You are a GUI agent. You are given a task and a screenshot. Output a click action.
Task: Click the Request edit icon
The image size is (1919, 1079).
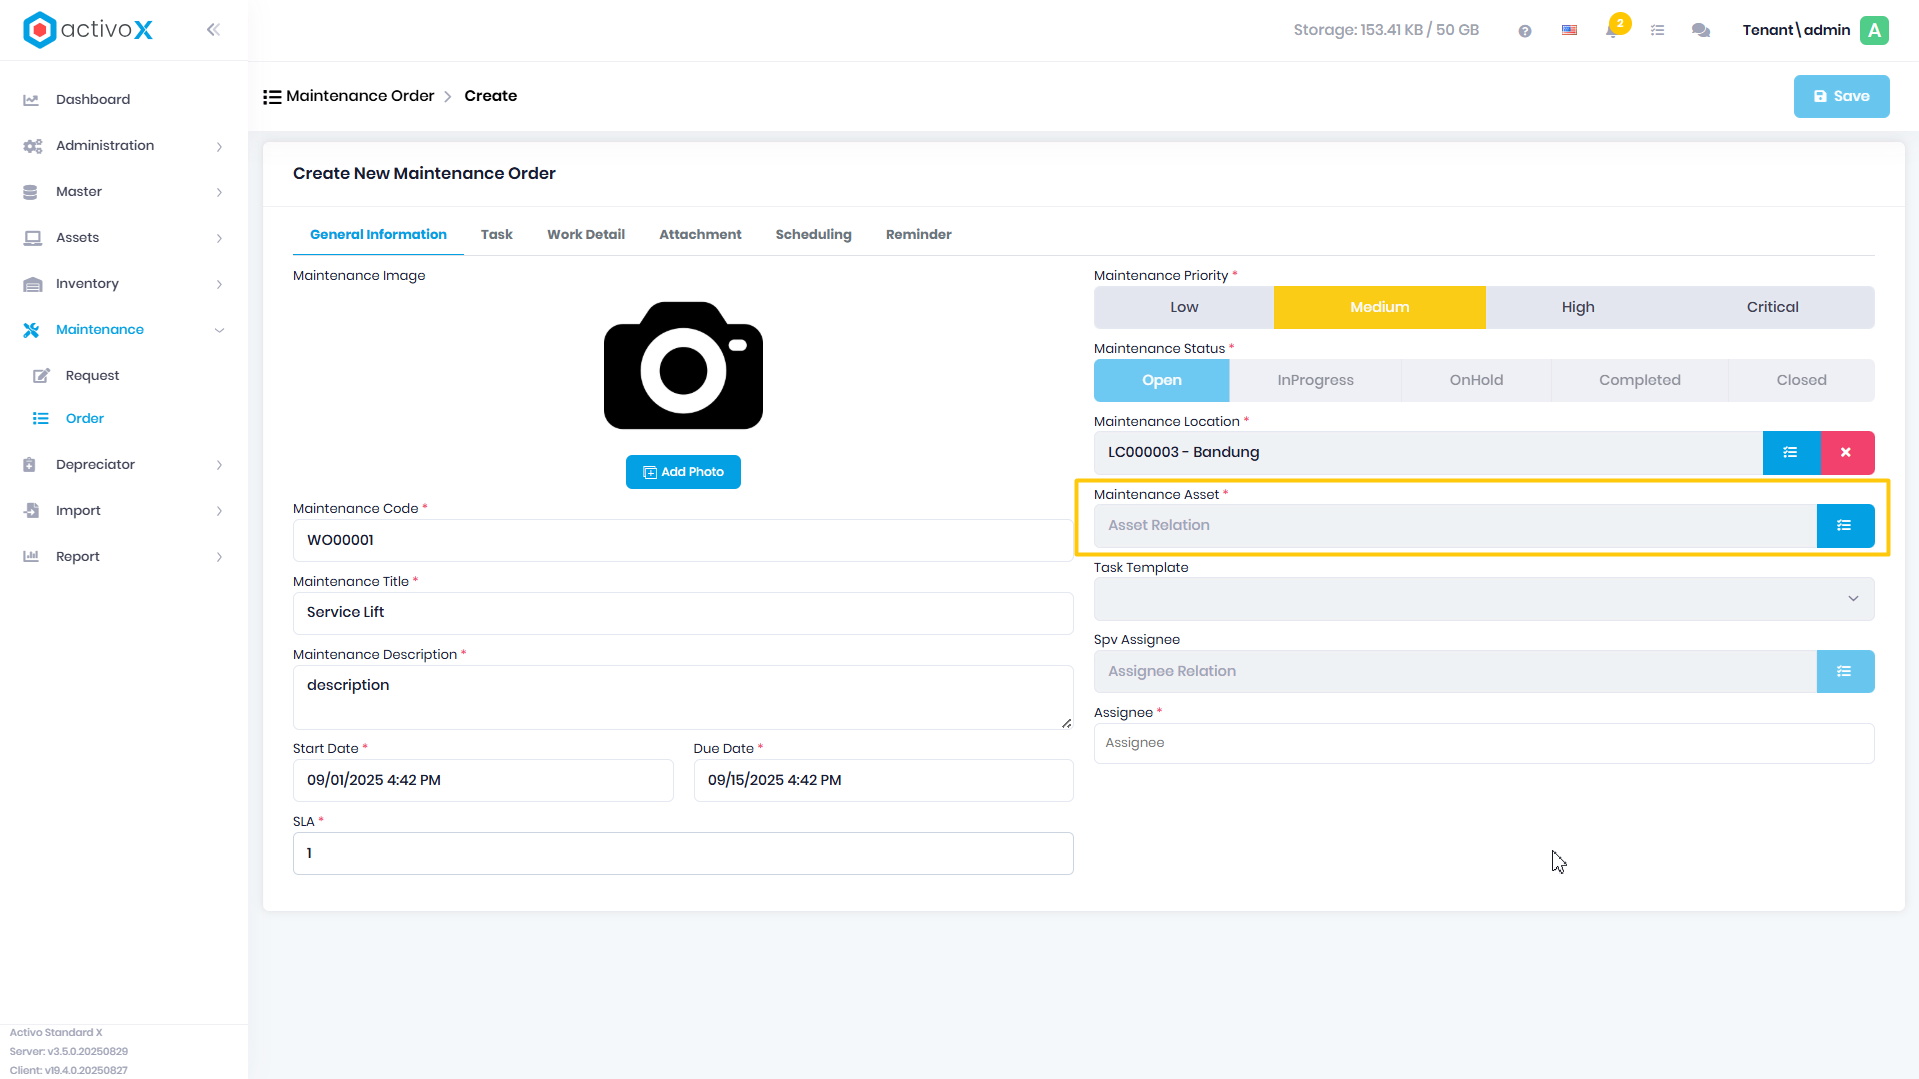tap(41, 376)
